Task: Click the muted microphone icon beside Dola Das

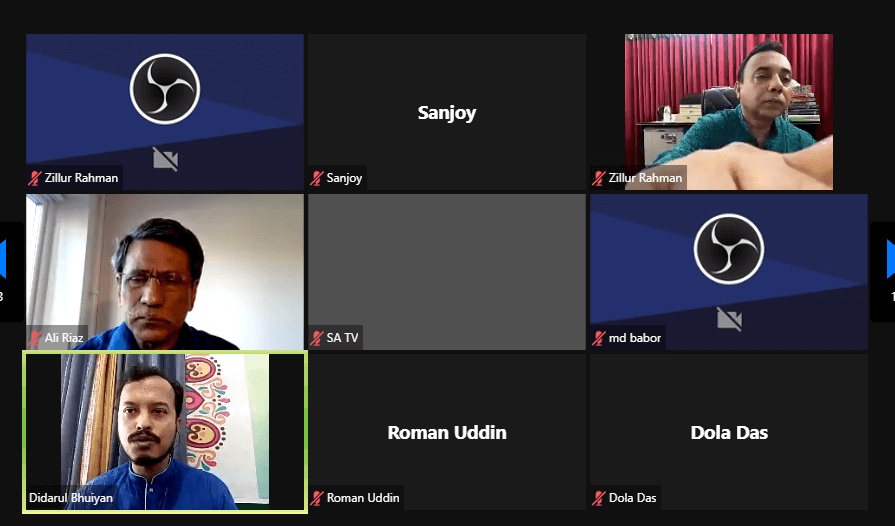Action: click(598, 498)
